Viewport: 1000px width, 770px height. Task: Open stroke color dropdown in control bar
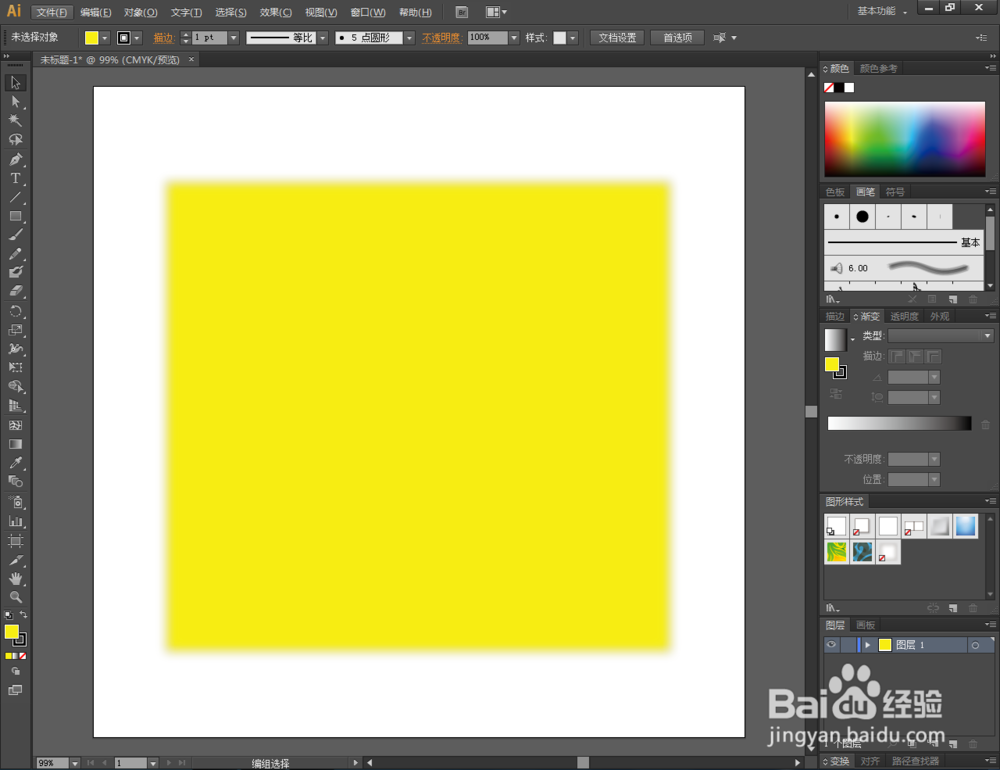click(136, 38)
